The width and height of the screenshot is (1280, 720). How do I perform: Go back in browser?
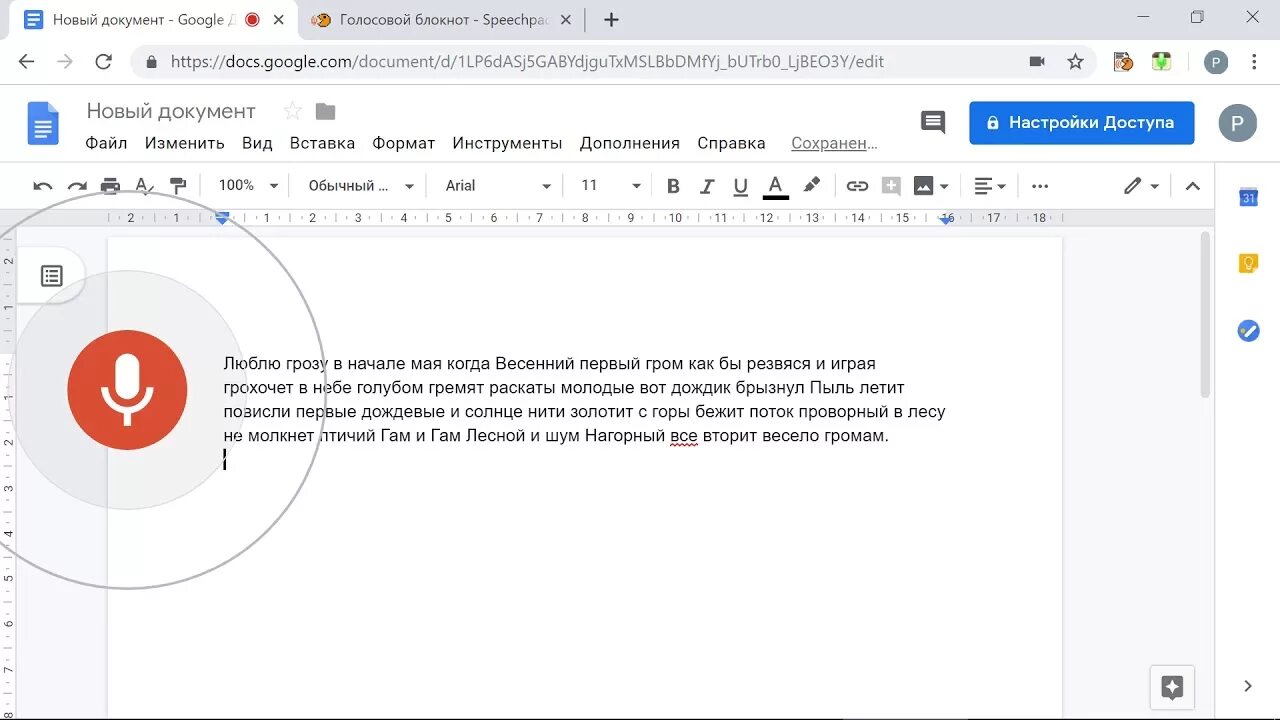point(27,62)
